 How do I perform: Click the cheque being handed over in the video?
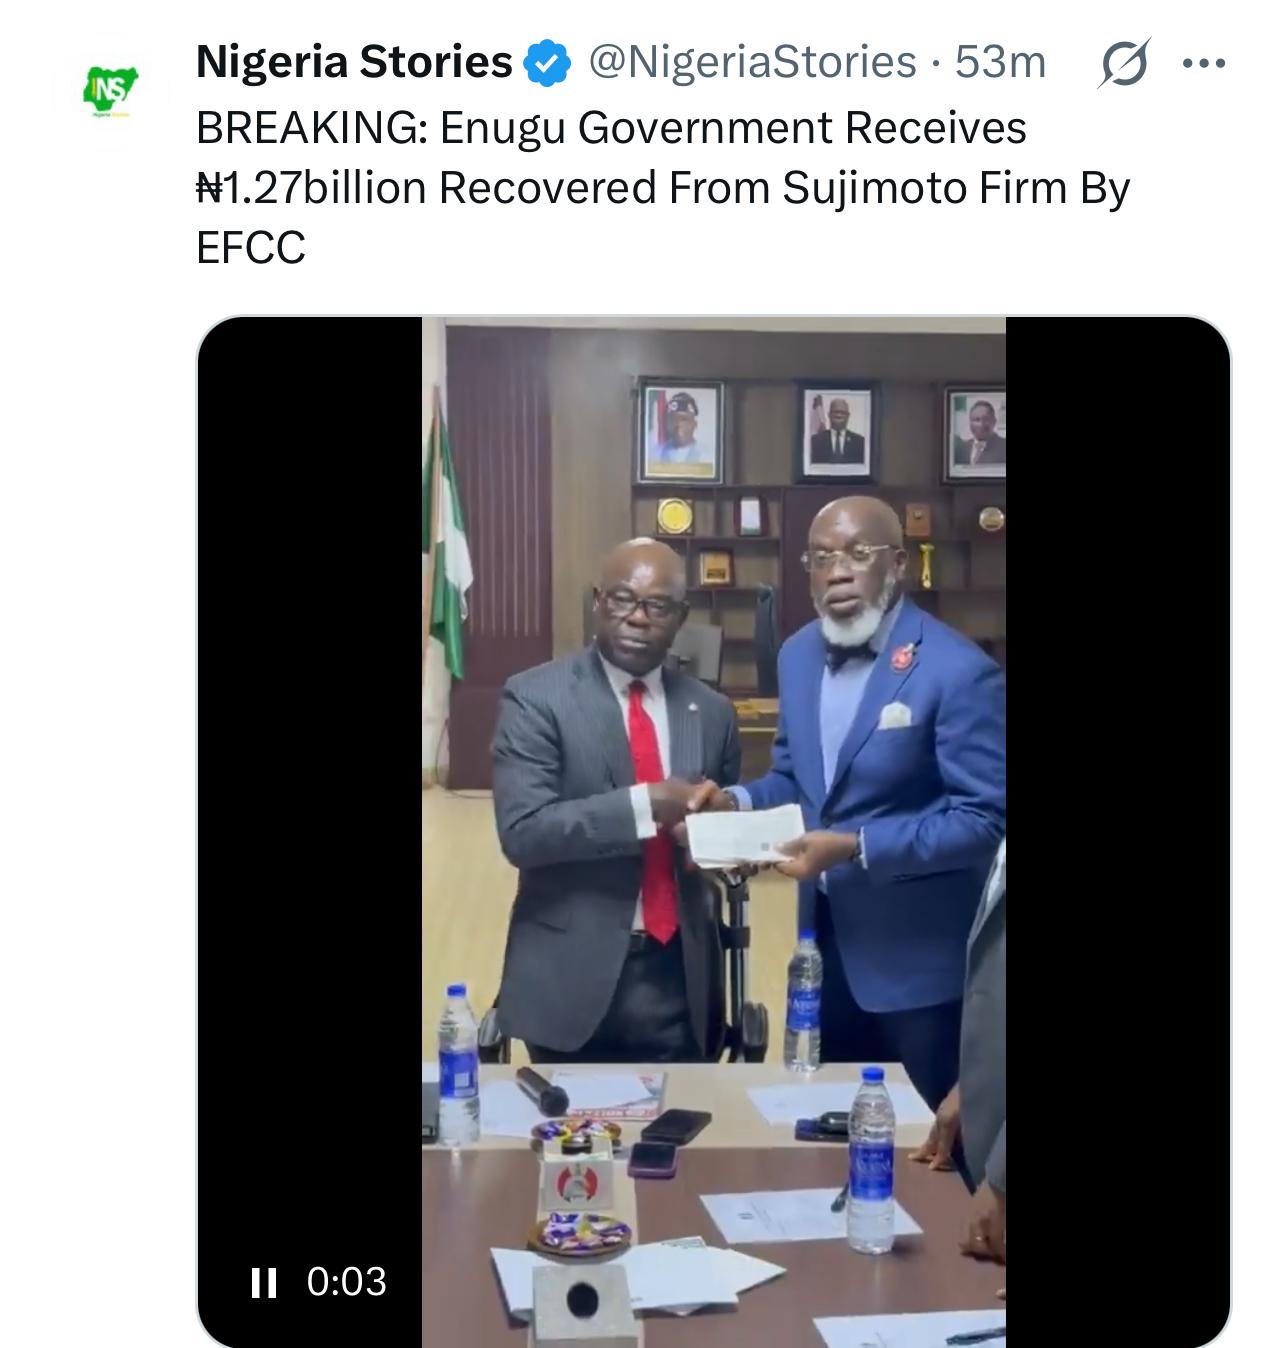pos(747,833)
